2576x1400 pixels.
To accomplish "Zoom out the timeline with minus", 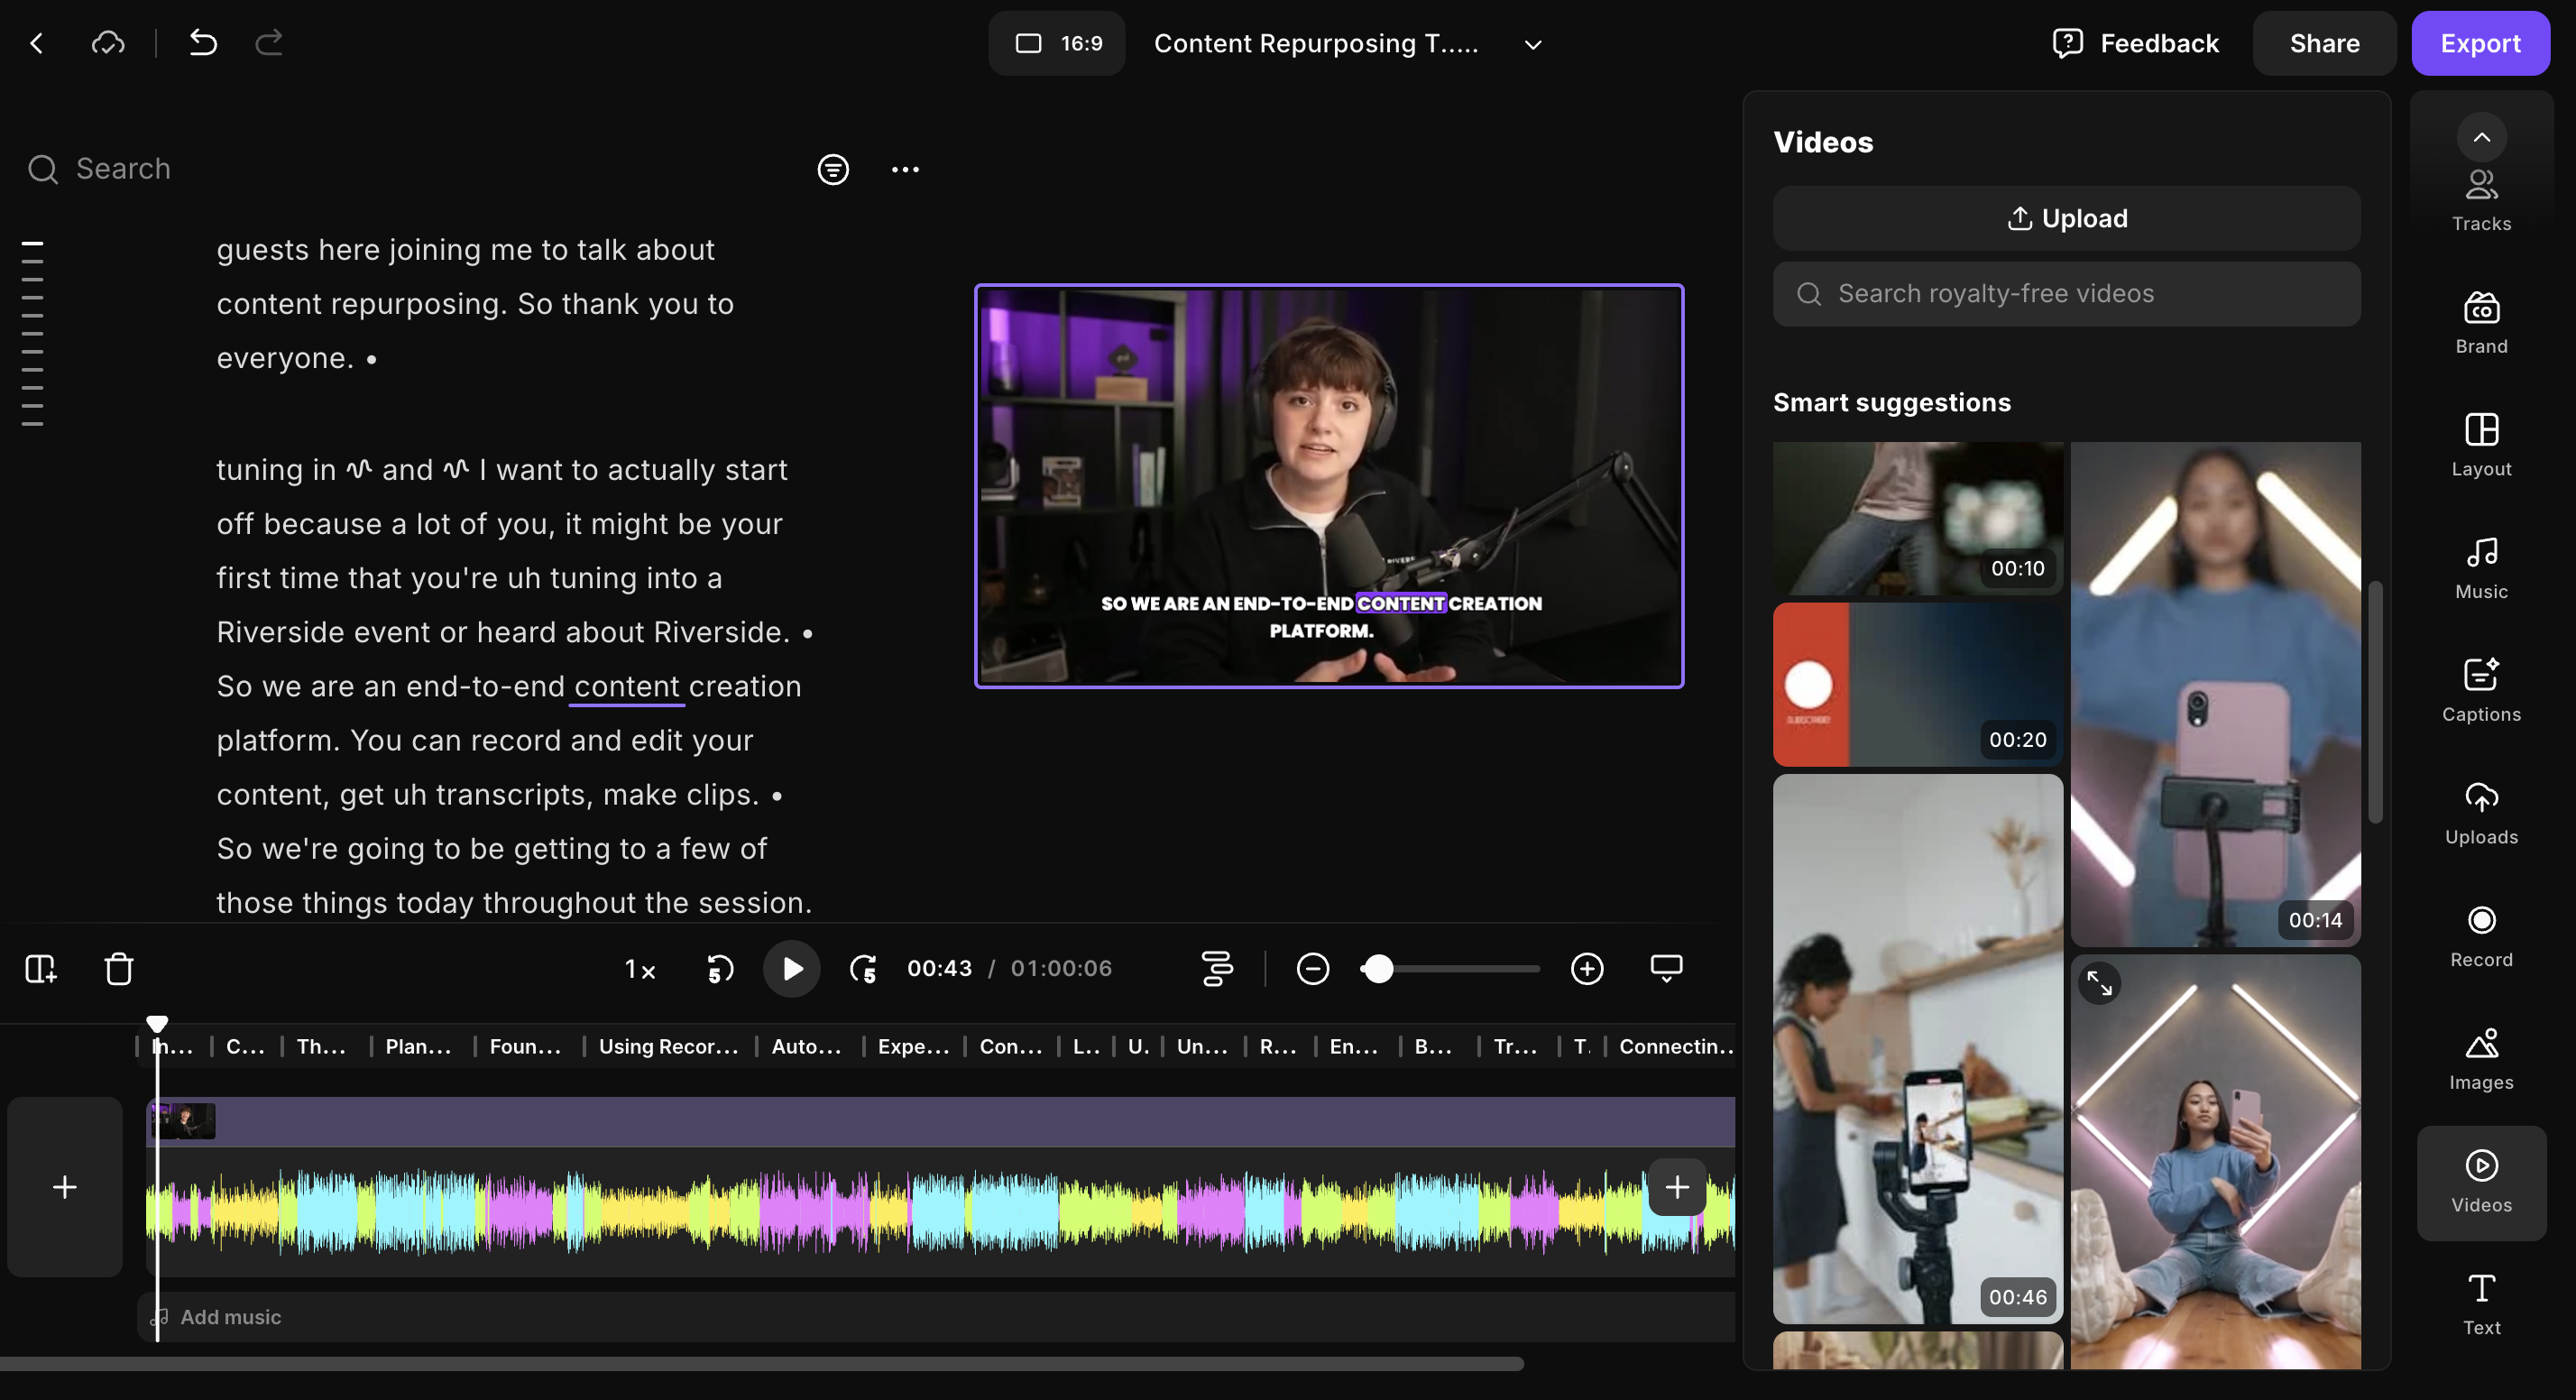I will (x=1312, y=968).
